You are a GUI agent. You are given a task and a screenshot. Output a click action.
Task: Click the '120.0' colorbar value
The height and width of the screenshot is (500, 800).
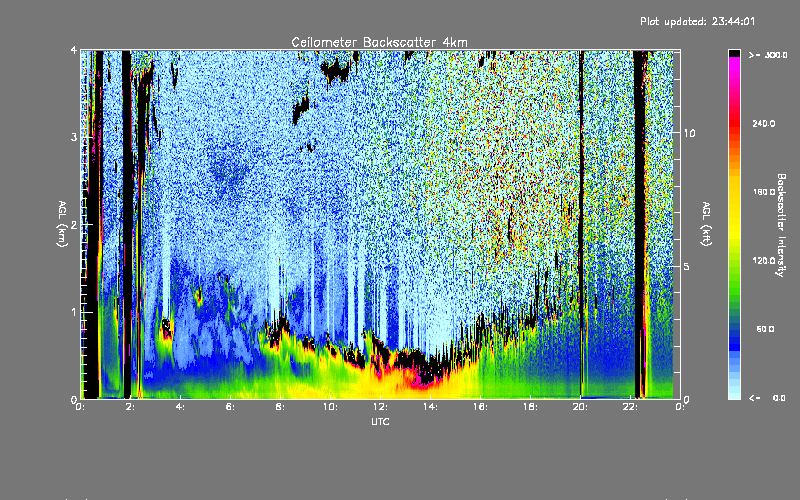[x=763, y=261]
